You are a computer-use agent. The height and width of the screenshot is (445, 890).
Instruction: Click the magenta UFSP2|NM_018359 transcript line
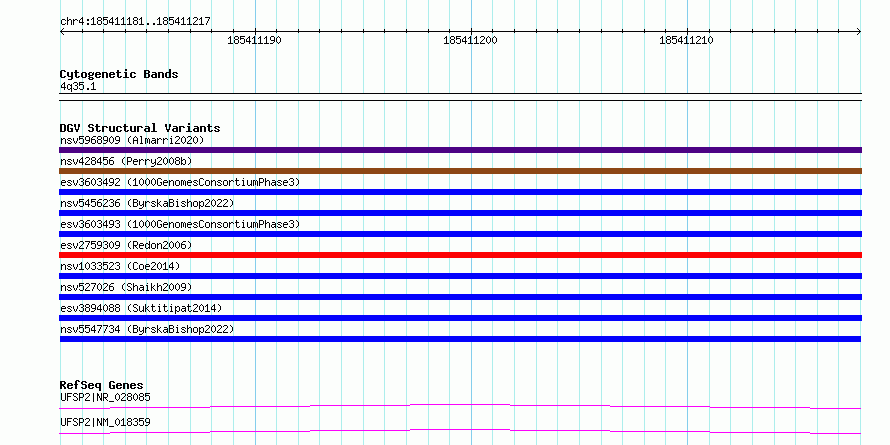click(x=460, y=430)
